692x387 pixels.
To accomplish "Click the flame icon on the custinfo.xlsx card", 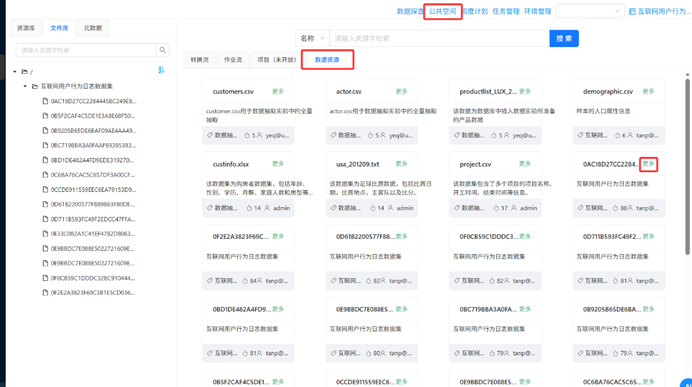I will 249,208.
